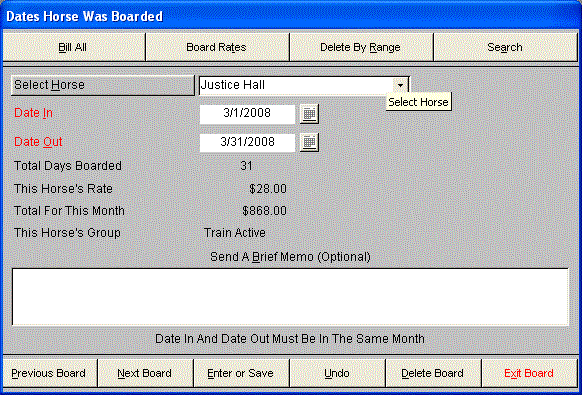Screen dimensions: 582x395
Task: Click into the Date Out field
Action: [x=247, y=143]
